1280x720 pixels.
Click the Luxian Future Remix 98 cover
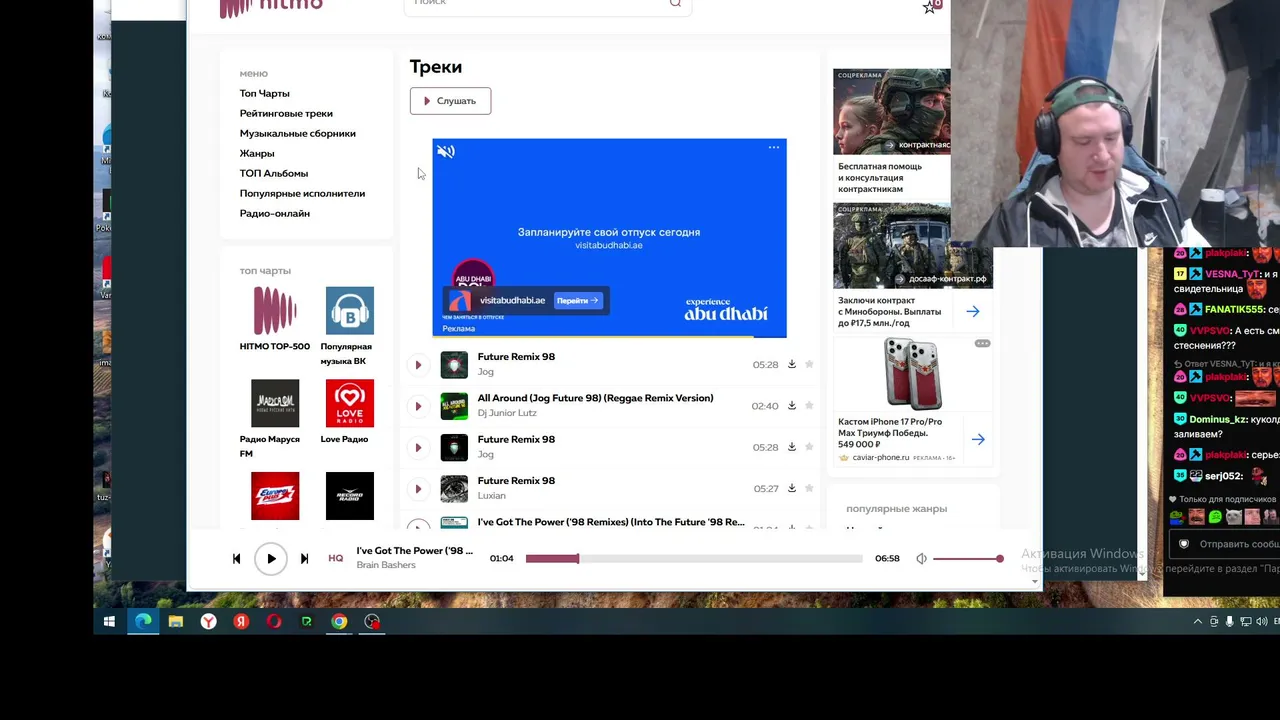click(454, 489)
